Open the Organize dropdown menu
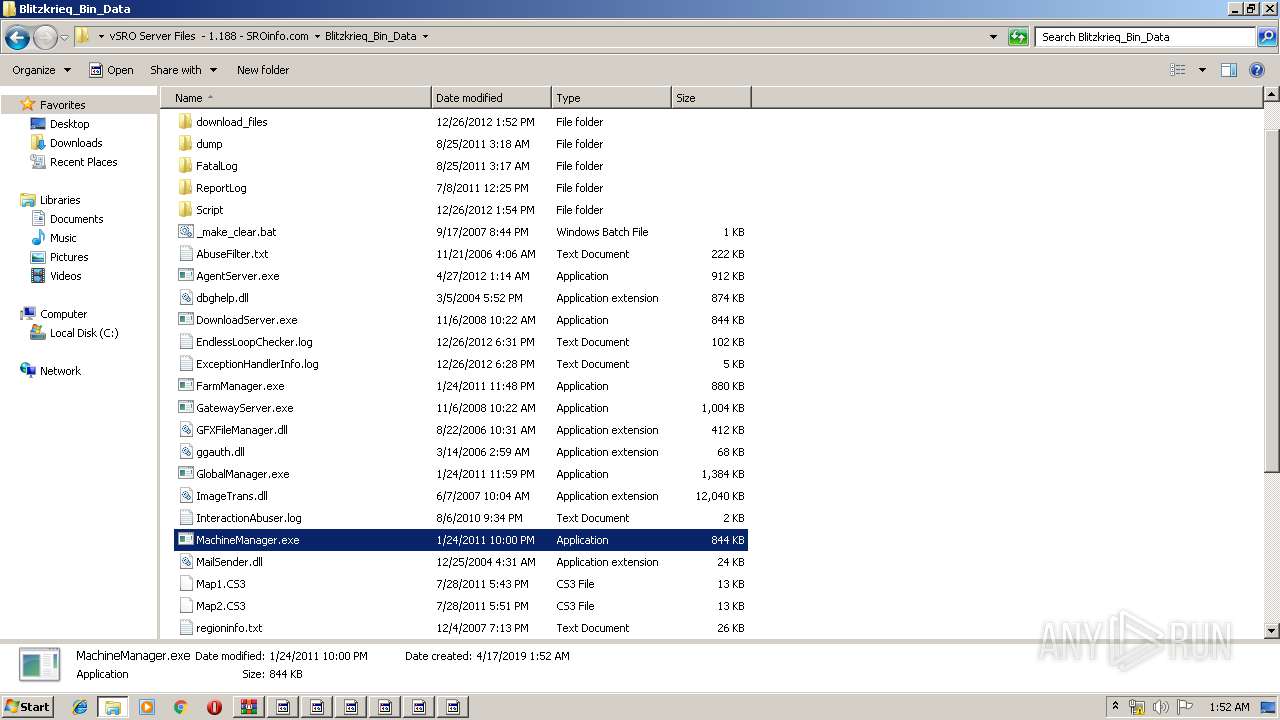Image resolution: width=1280 pixels, height=720 pixels. click(x=41, y=70)
